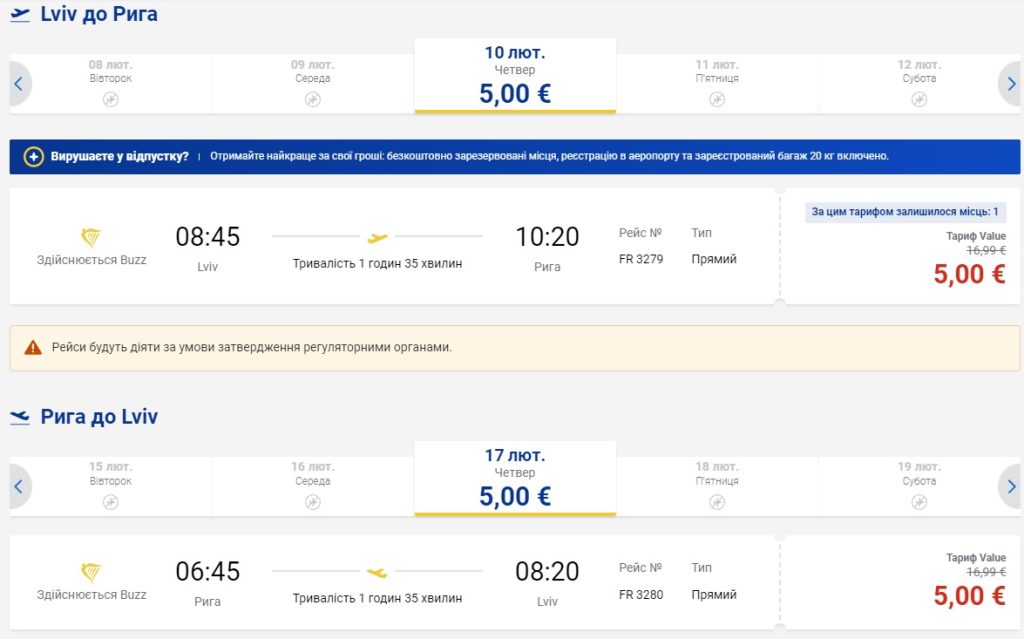
Task: Click the no-flight icon under 19 лют.
Action: (918, 502)
